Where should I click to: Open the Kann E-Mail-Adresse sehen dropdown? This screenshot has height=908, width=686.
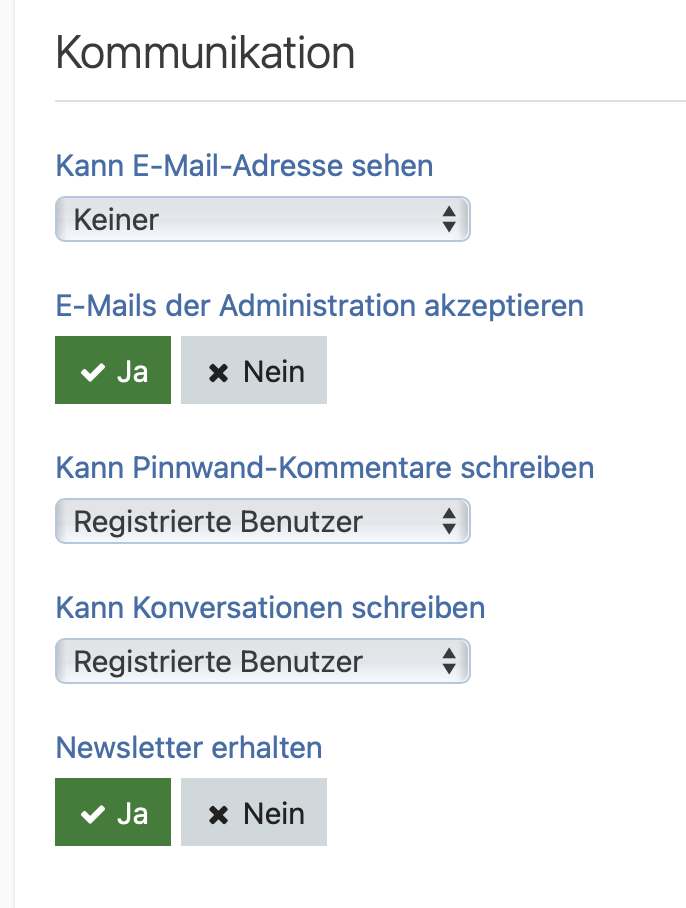[262, 219]
